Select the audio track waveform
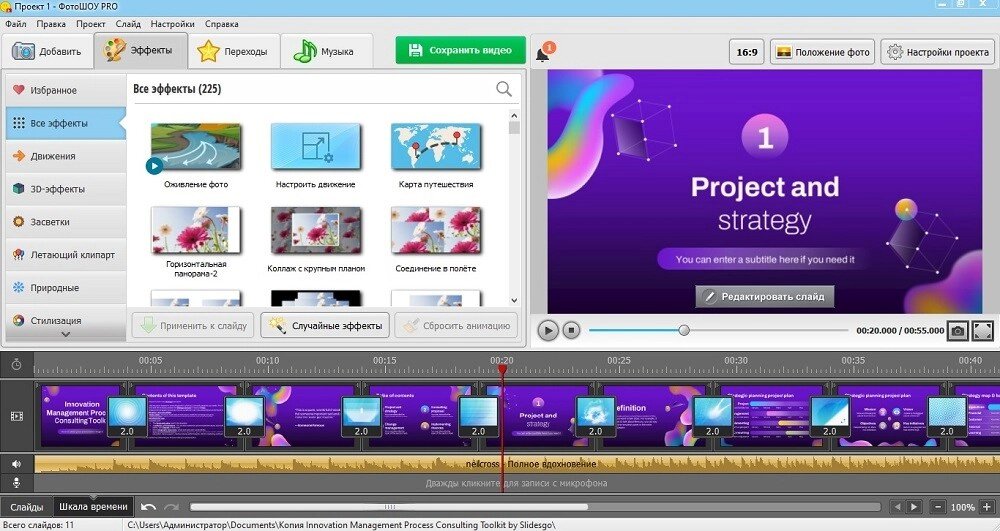 pos(517,464)
